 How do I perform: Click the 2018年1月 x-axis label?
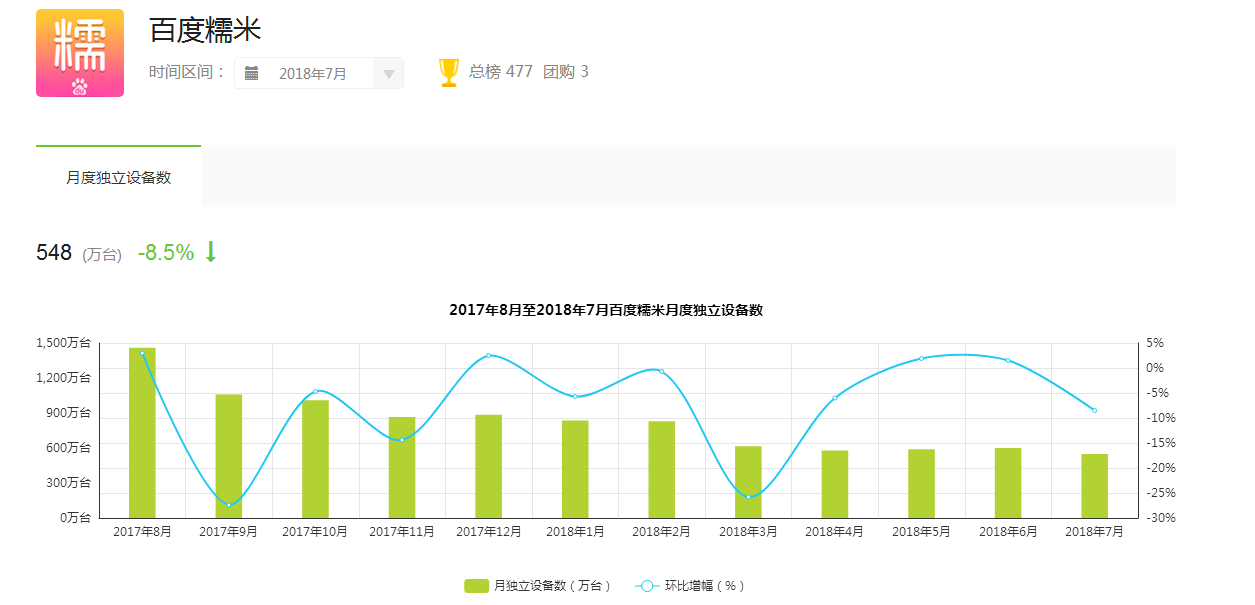coord(575,532)
